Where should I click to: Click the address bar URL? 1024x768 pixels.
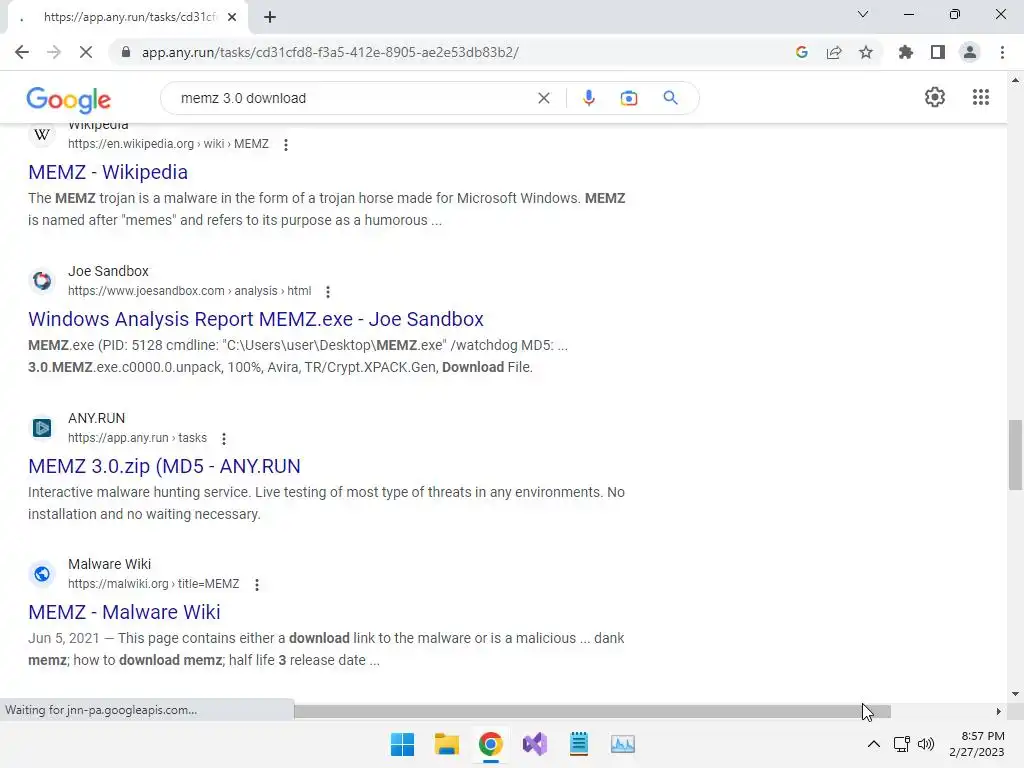(330, 52)
